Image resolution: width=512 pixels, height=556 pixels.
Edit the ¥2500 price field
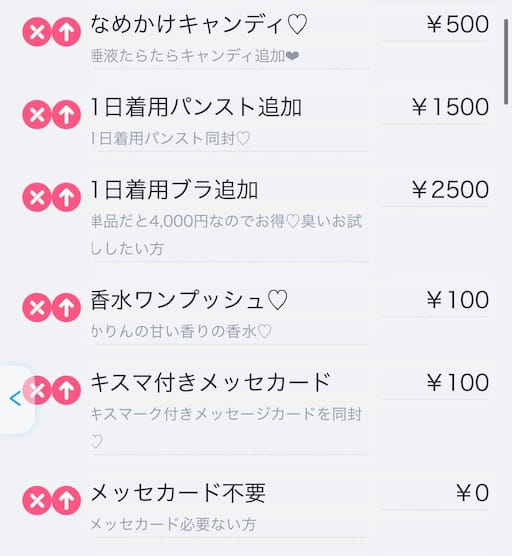coord(435,189)
